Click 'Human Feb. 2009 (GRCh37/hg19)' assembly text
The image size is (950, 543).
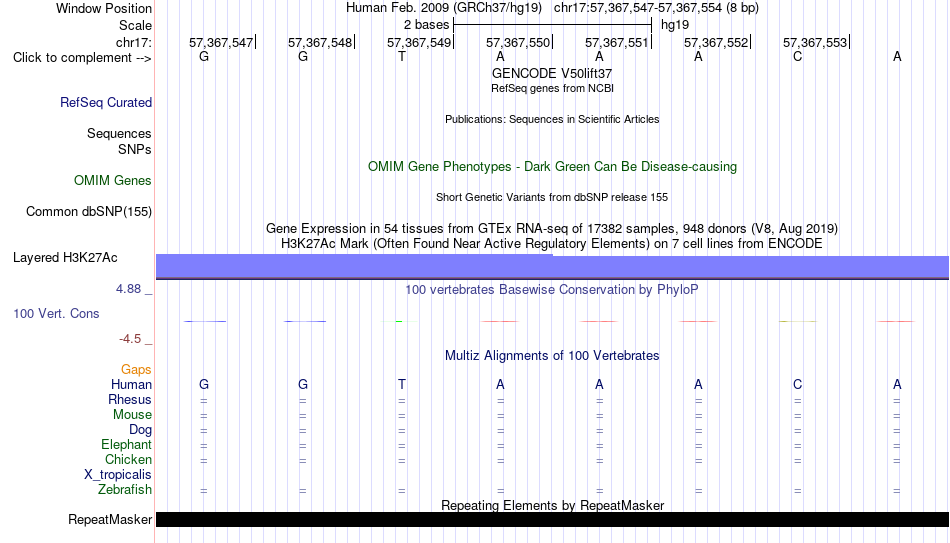pos(444,8)
